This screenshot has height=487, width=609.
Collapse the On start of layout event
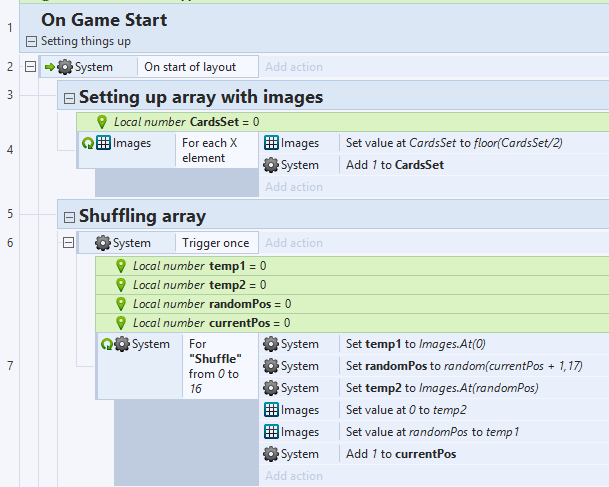click(29, 67)
